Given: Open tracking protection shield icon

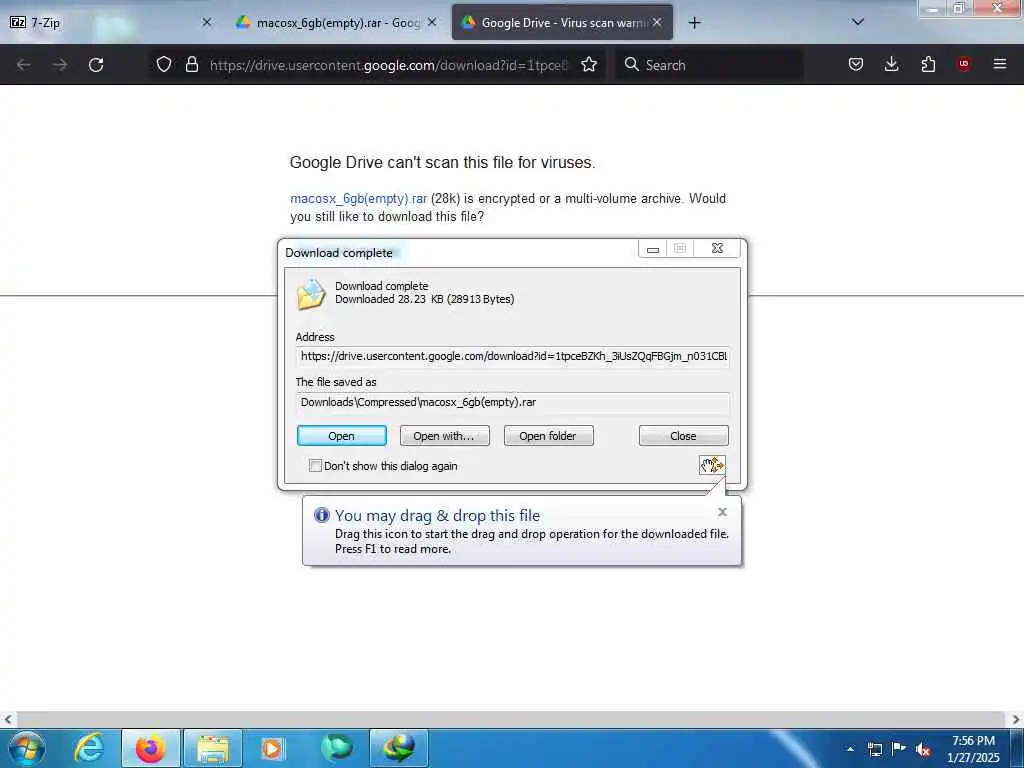Looking at the screenshot, I should point(164,64).
